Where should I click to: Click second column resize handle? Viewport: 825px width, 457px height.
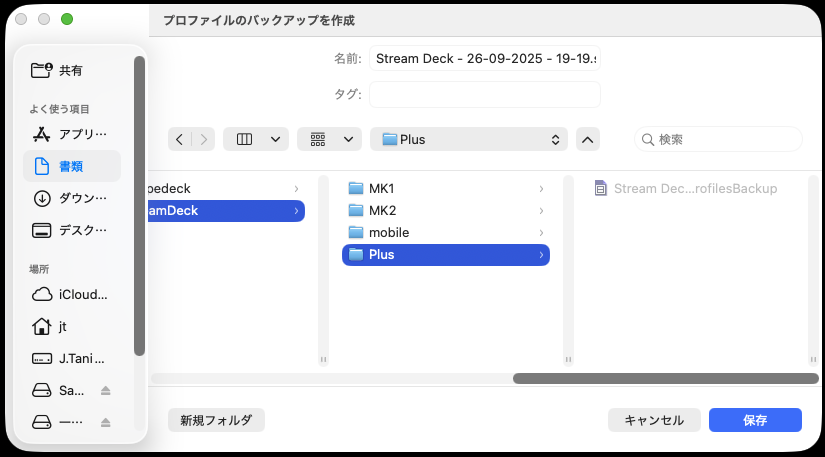pos(568,360)
